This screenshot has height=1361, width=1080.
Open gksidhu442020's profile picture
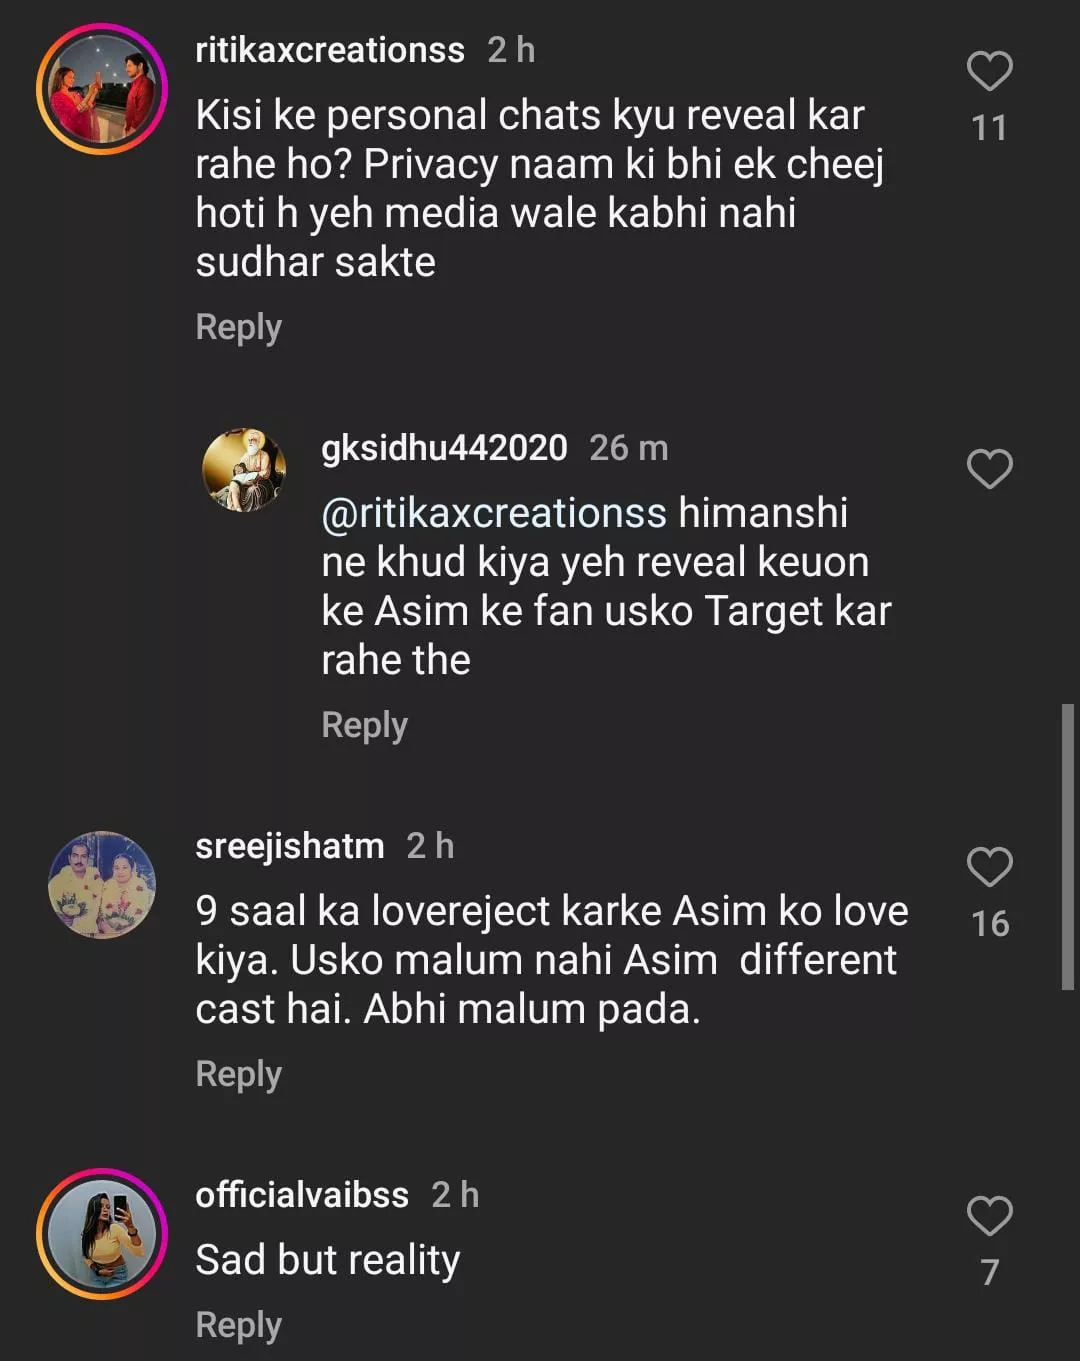244,470
